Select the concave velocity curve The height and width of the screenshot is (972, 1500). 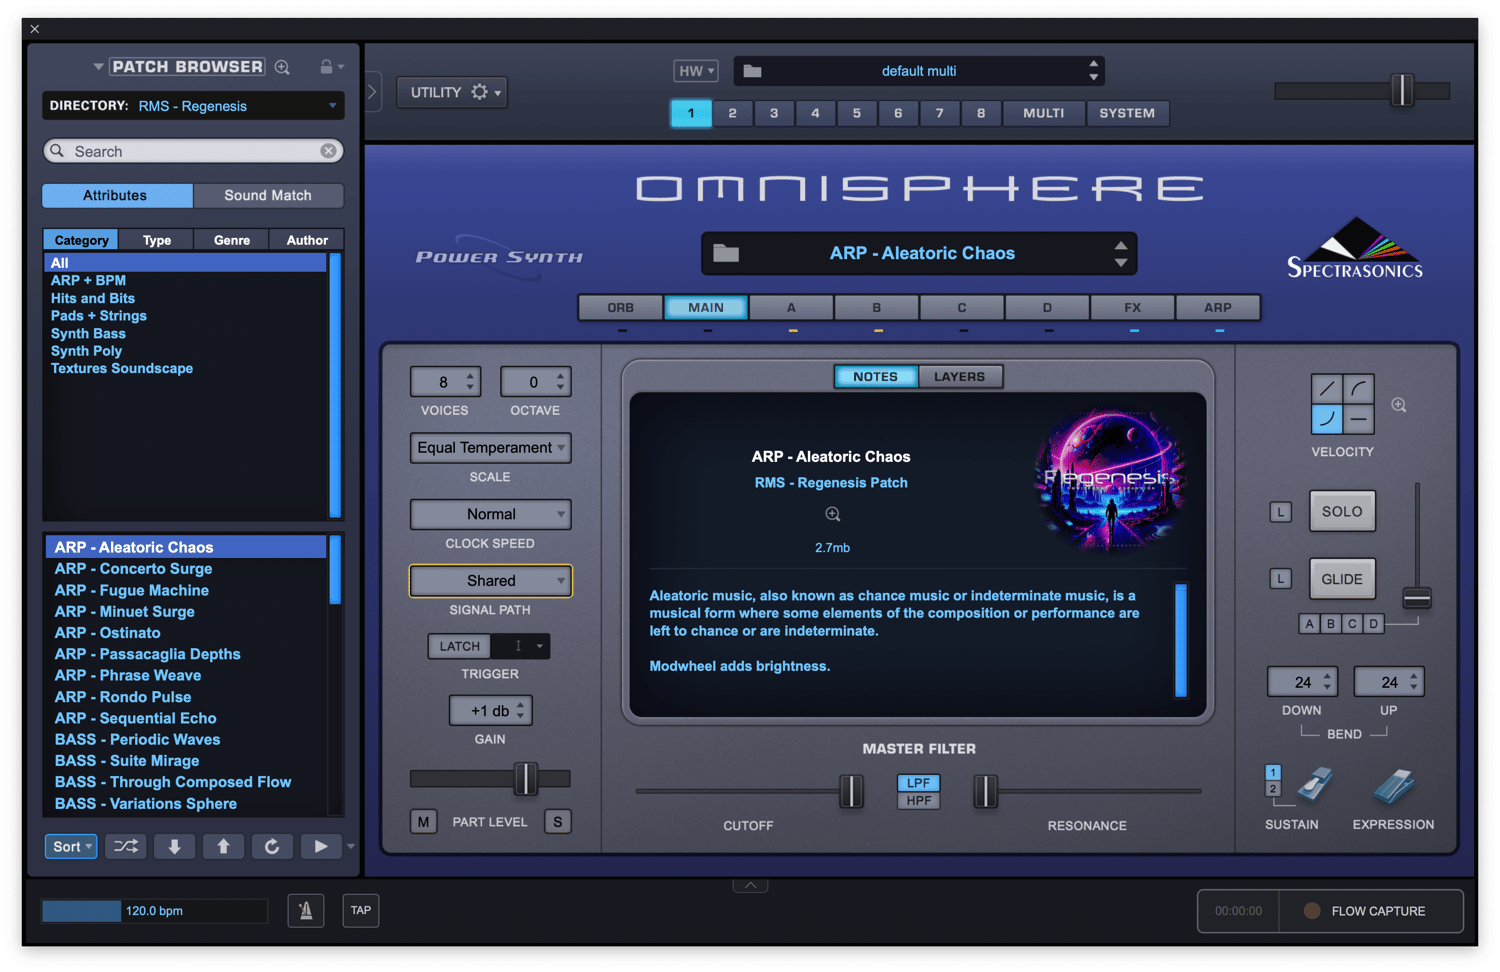coord(1327,419)
